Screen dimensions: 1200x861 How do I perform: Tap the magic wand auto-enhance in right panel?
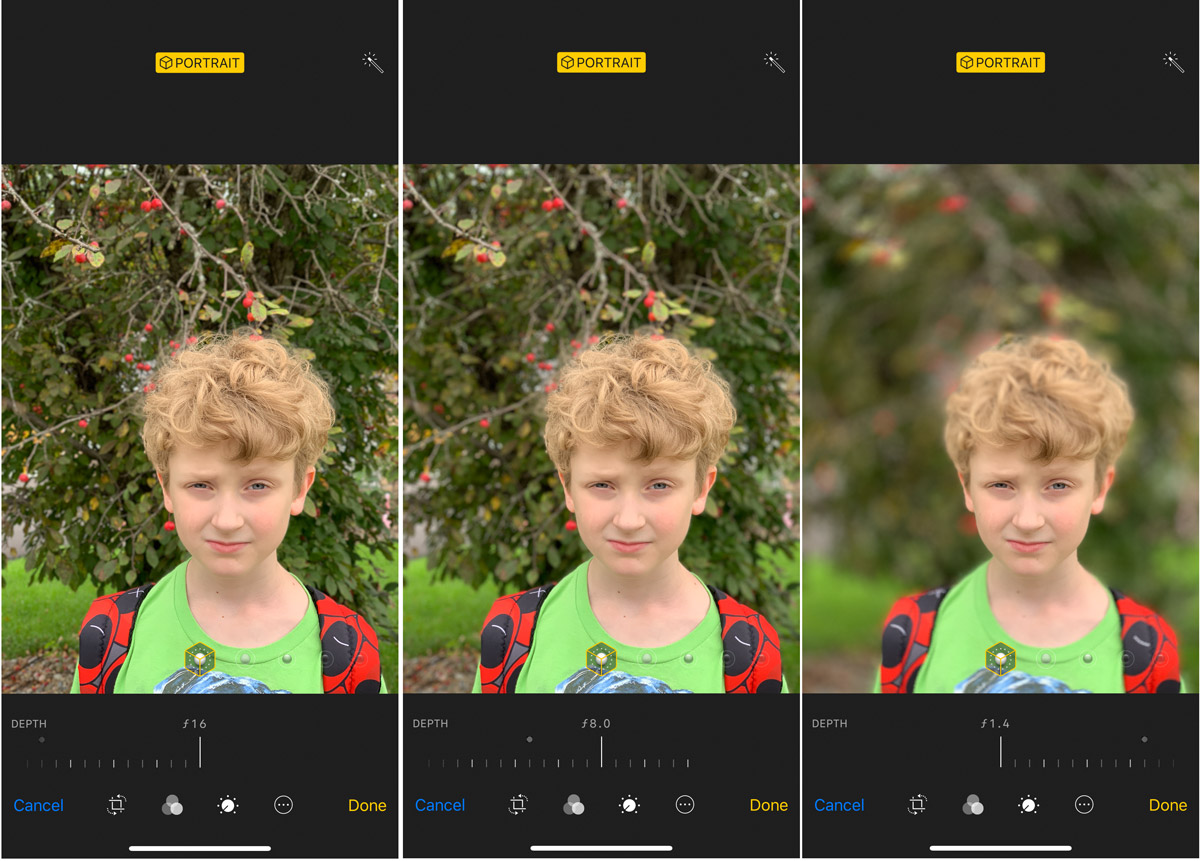(1174, 62)
